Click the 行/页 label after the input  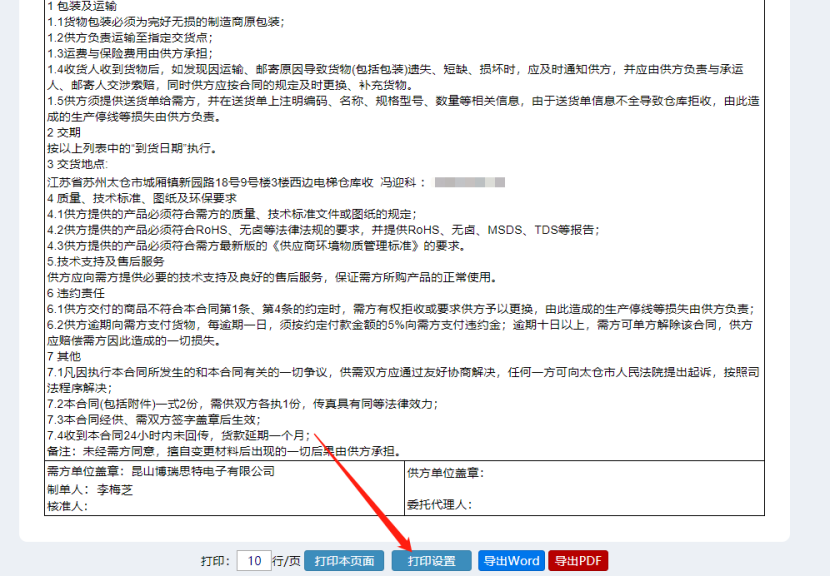[286, 561]
